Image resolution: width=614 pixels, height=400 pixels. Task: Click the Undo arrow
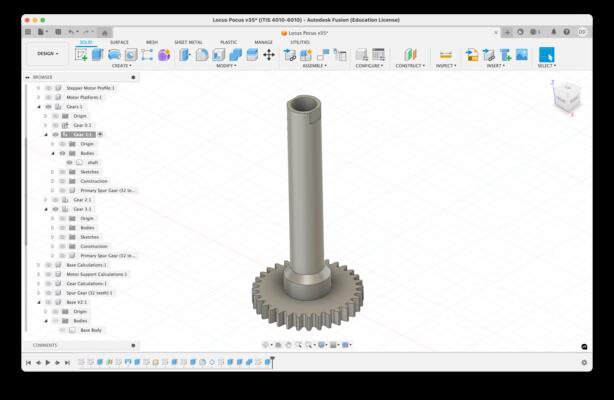71,32
